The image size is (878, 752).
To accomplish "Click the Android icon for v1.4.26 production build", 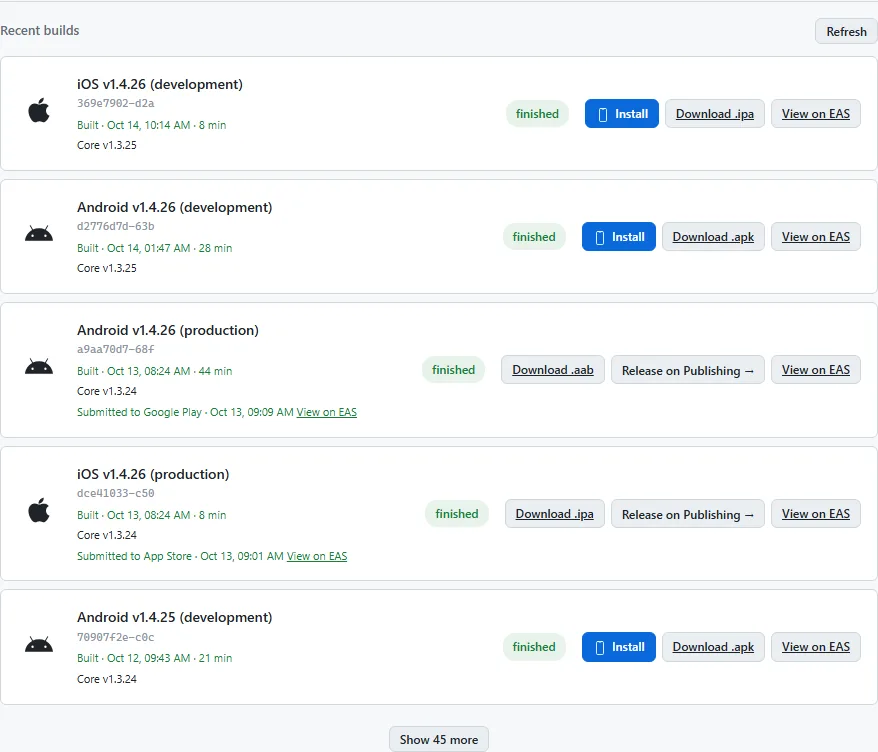I will [x=39, y=367].
